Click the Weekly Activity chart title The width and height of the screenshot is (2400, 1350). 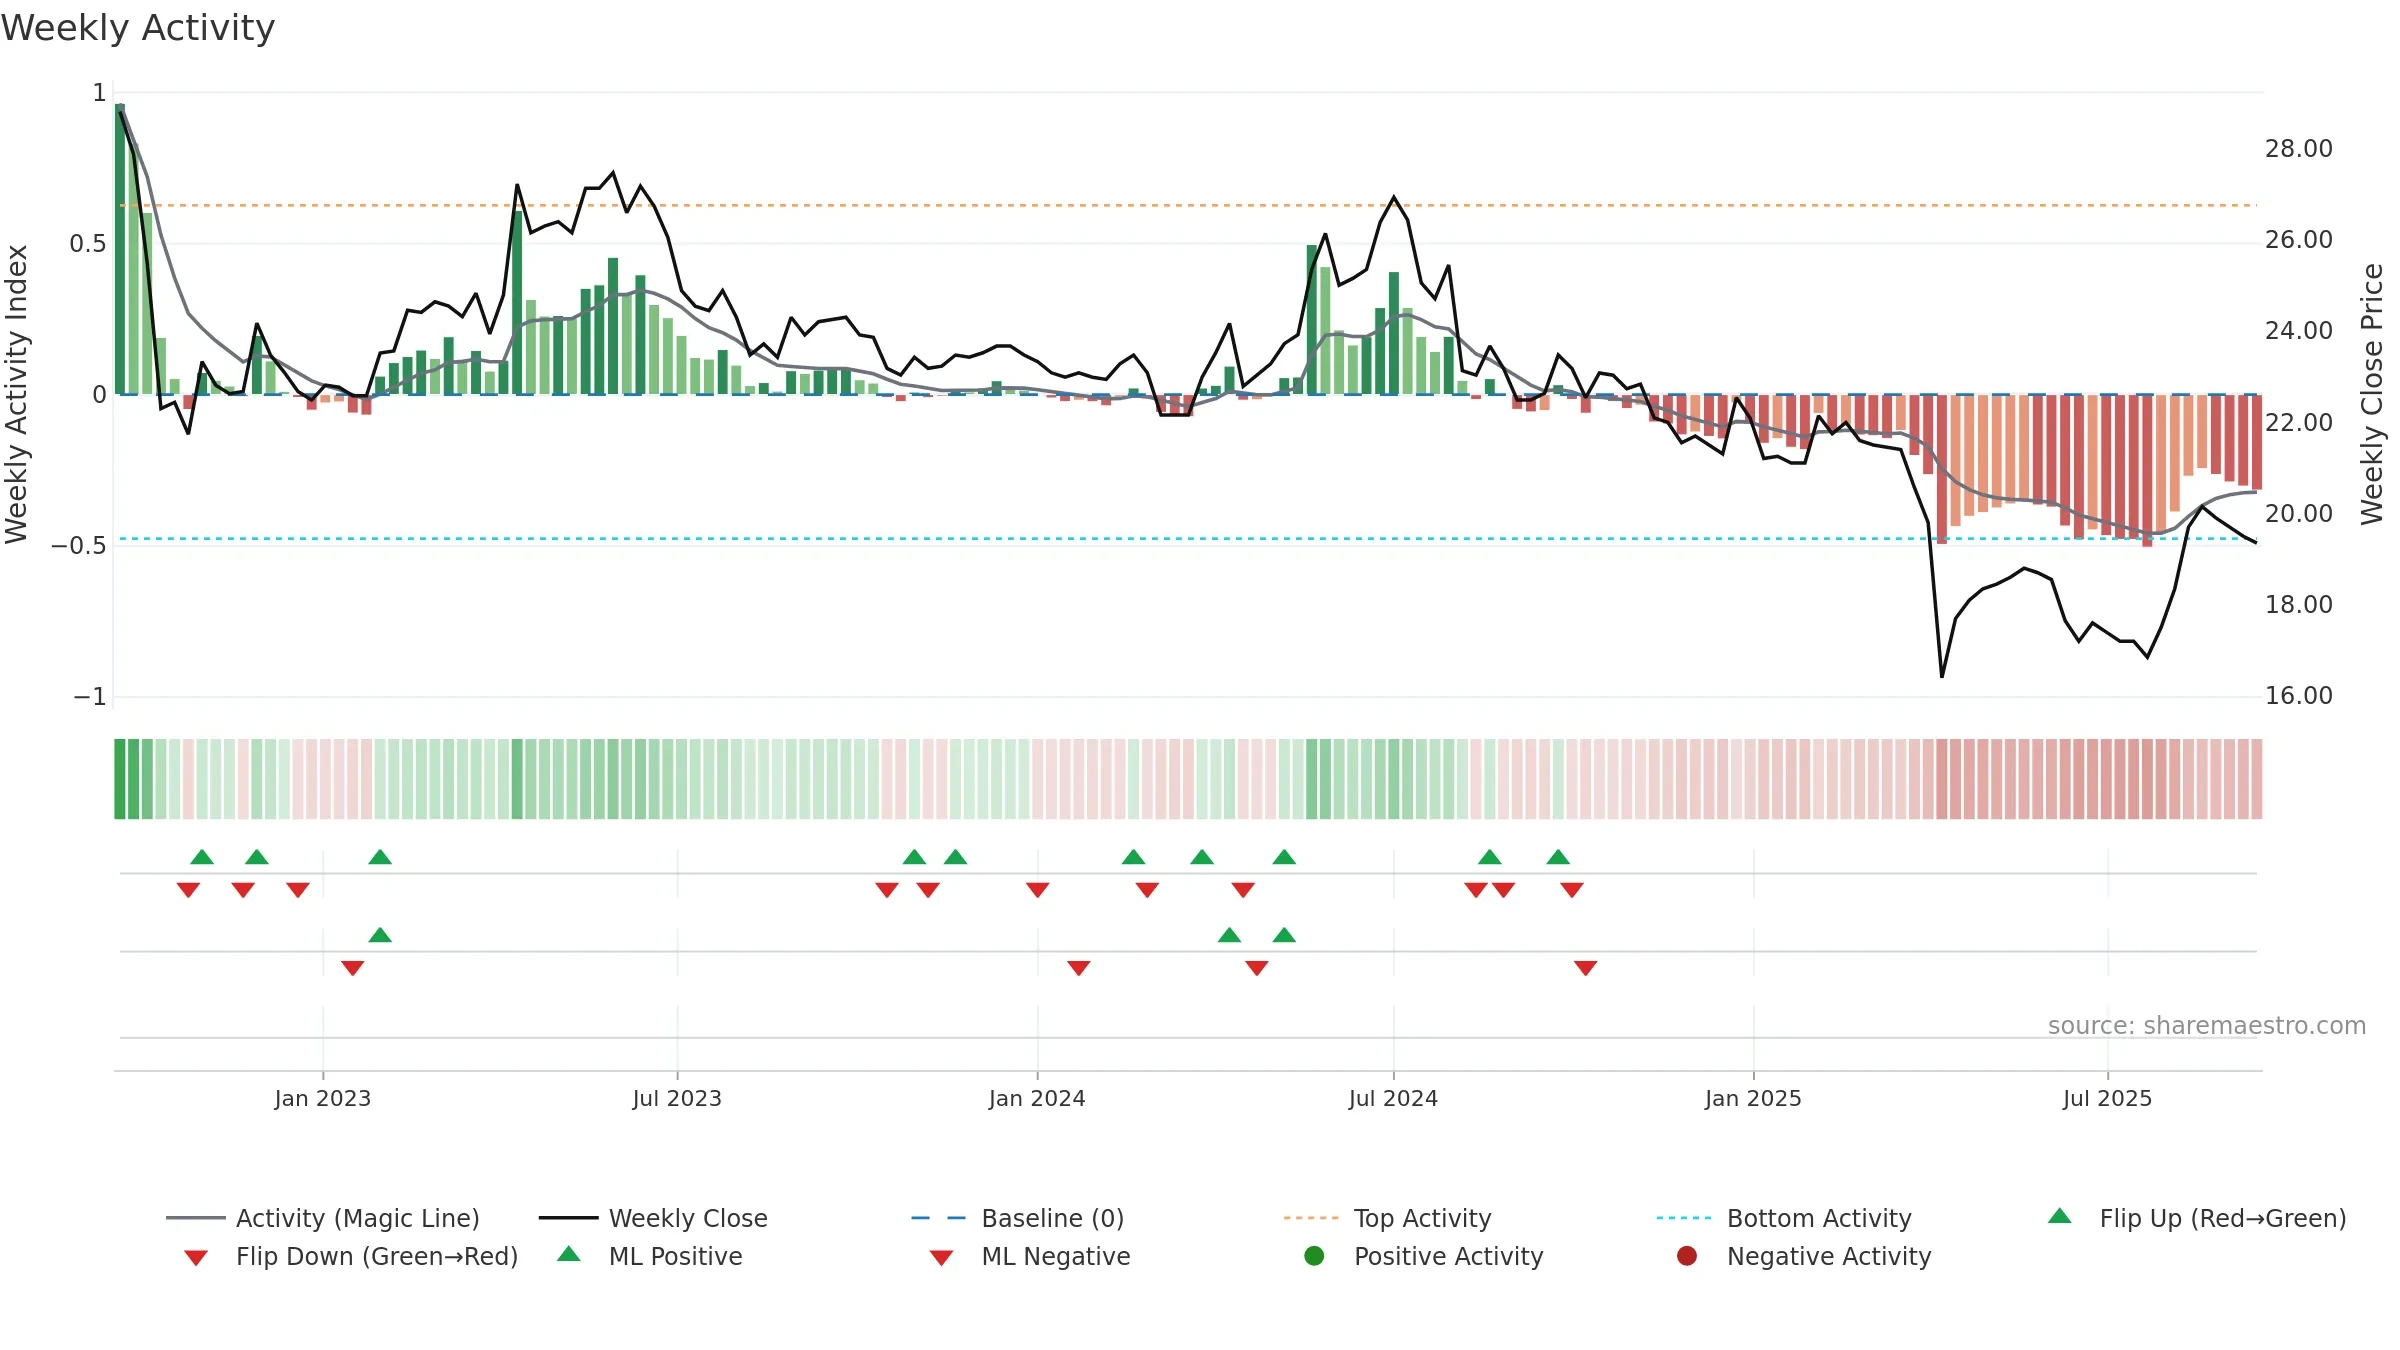[x=138, y=28]
